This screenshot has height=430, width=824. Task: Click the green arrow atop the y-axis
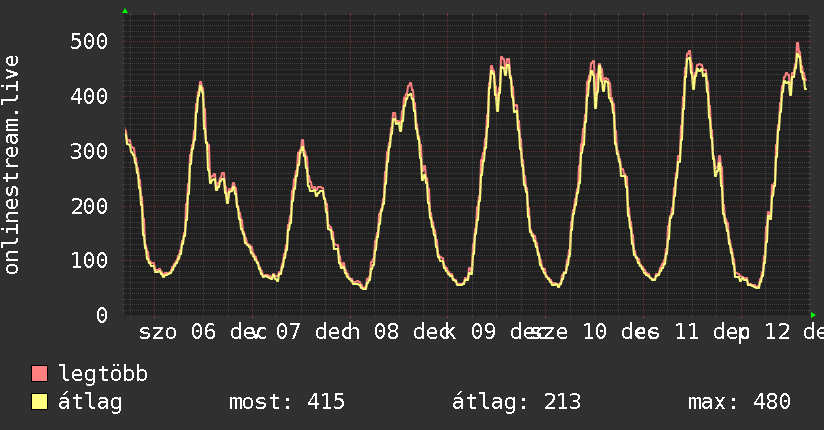click(x=125, y=11)
